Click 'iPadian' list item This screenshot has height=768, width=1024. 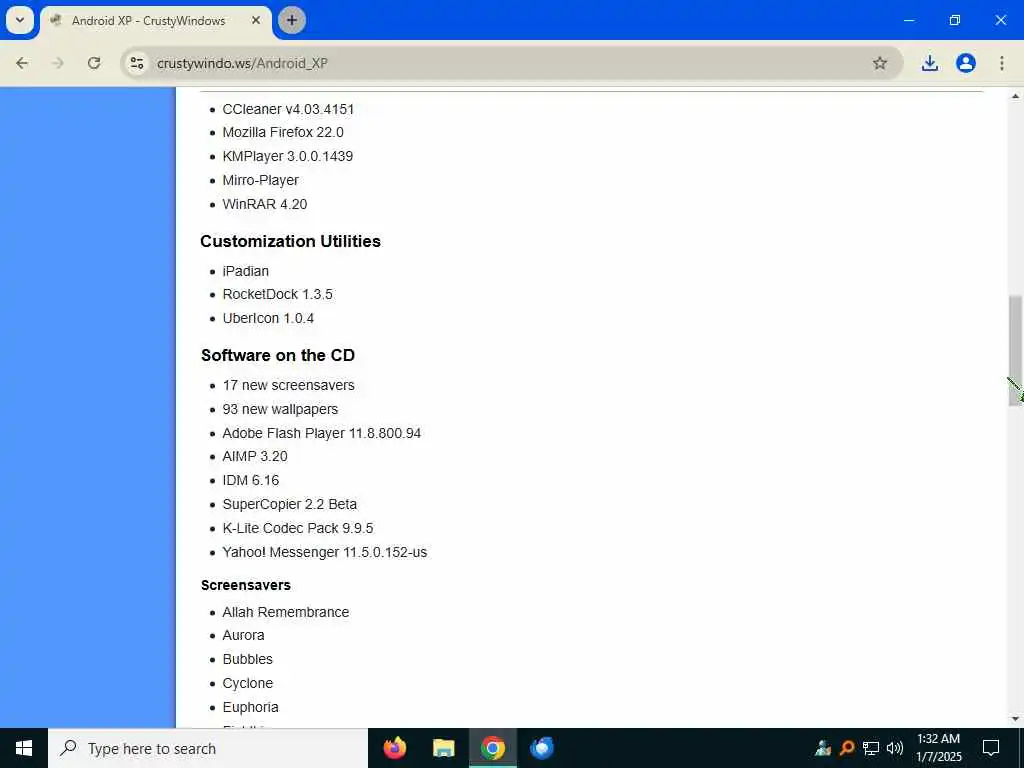click(246, 271)
